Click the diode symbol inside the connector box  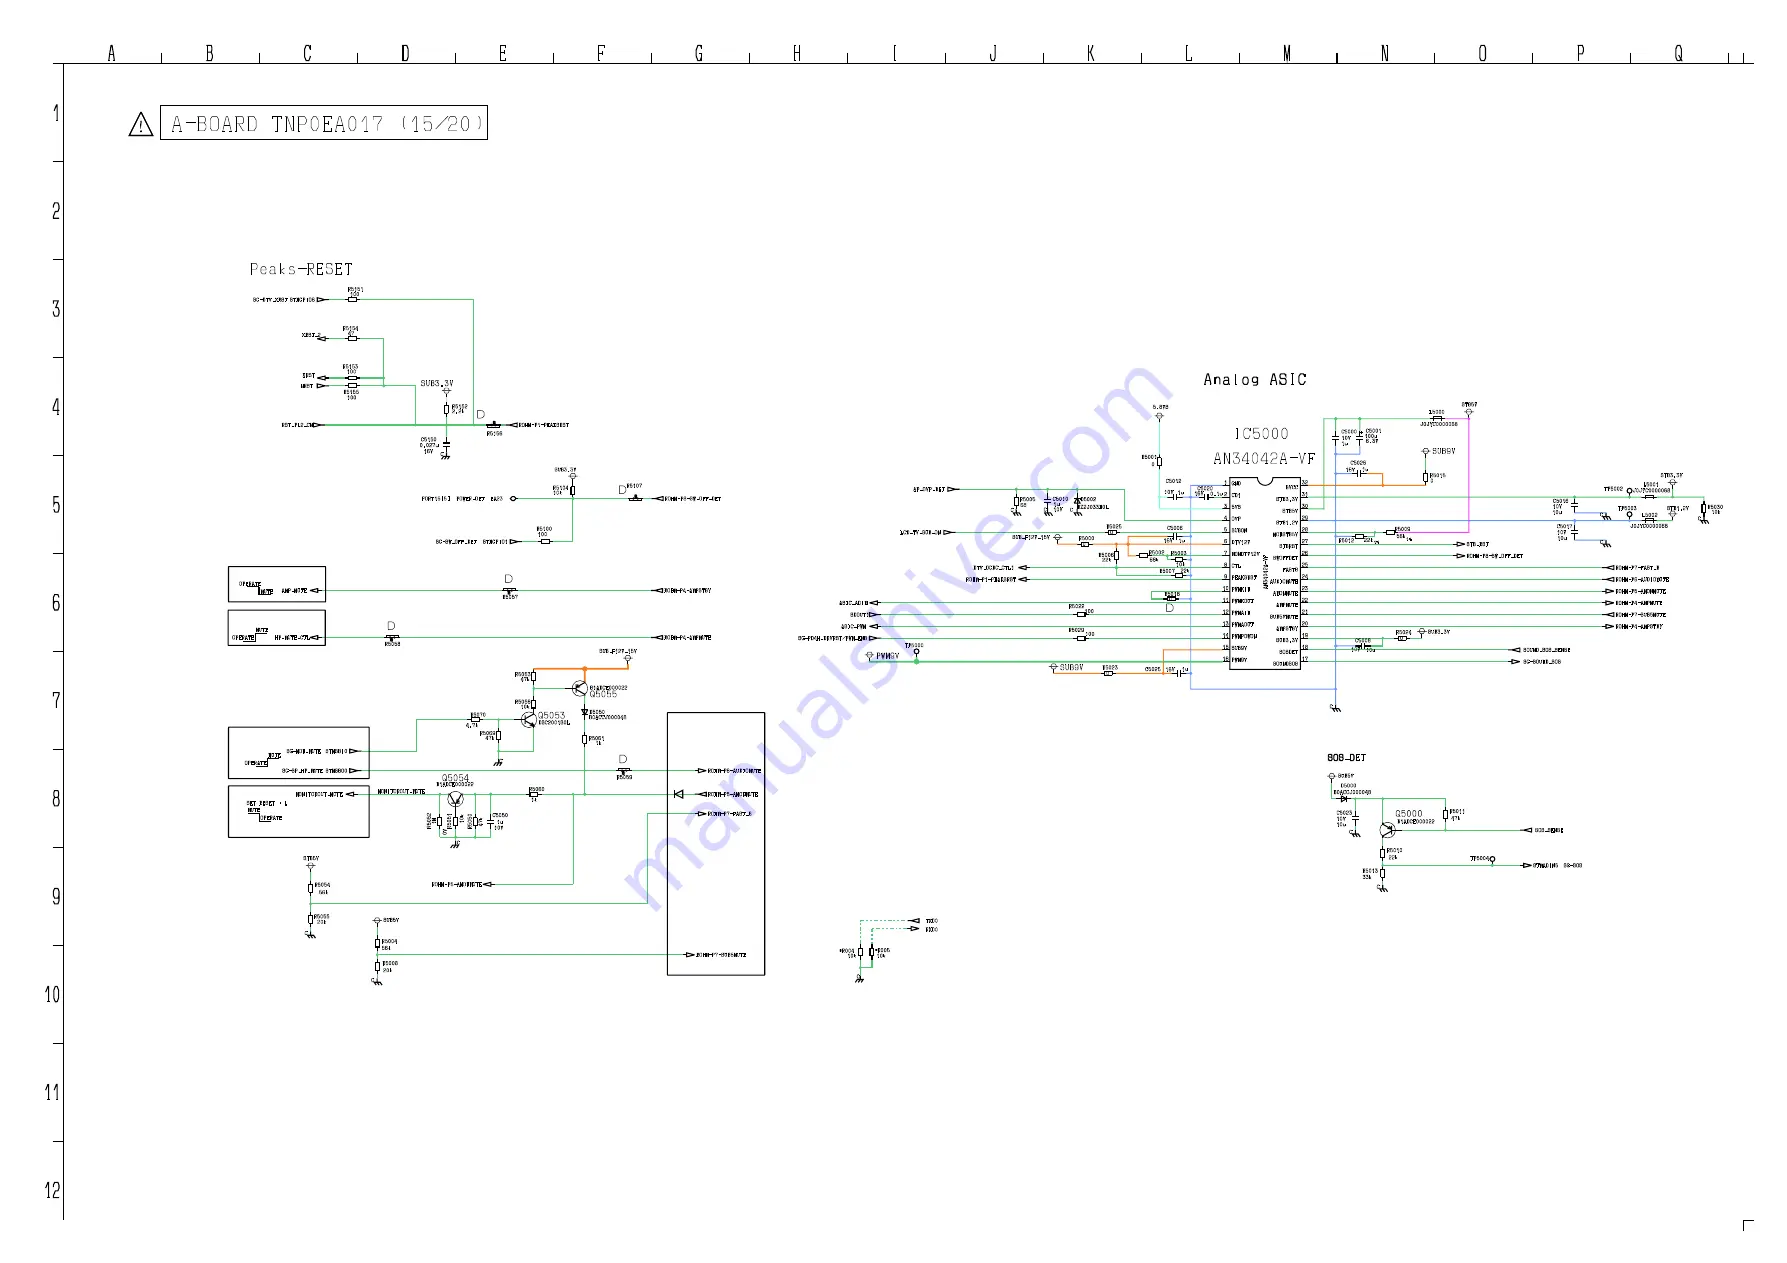[678, 794]
